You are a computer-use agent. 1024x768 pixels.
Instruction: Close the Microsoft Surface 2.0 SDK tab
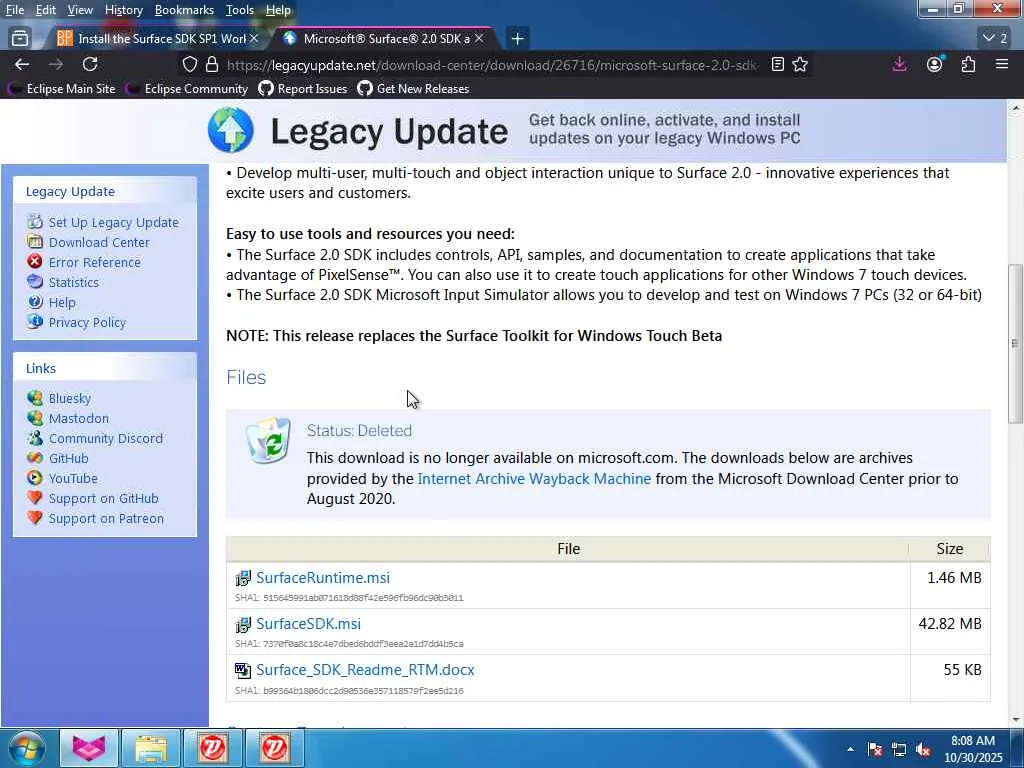479,39
